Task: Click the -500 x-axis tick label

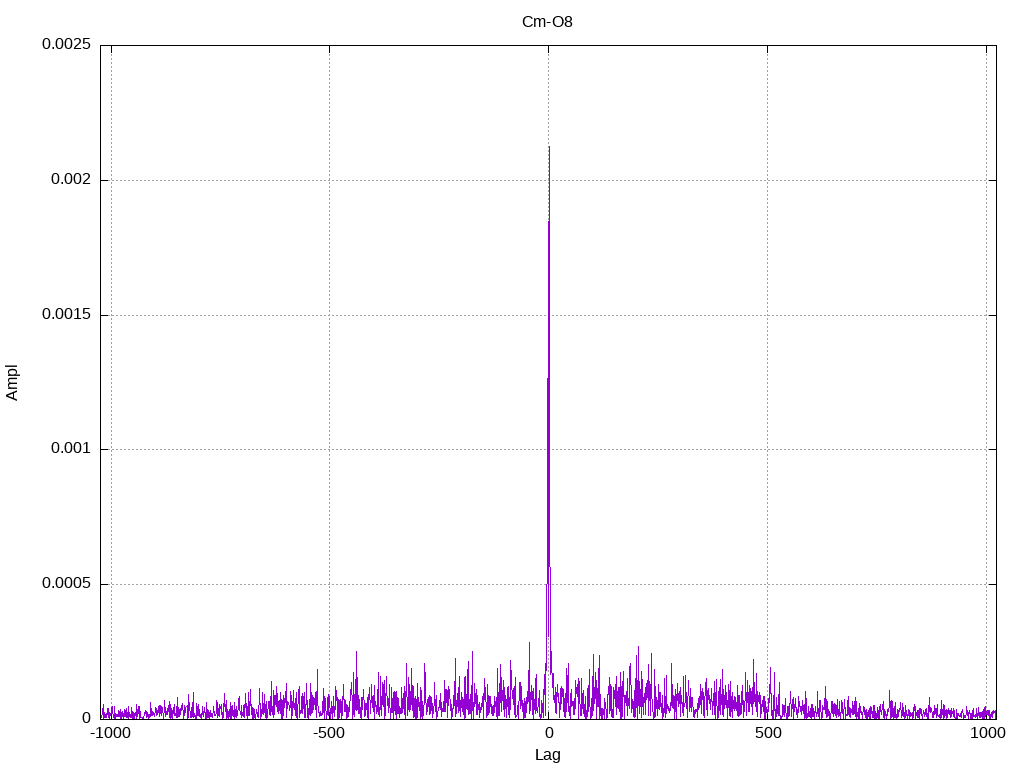Action: (329, 733)
